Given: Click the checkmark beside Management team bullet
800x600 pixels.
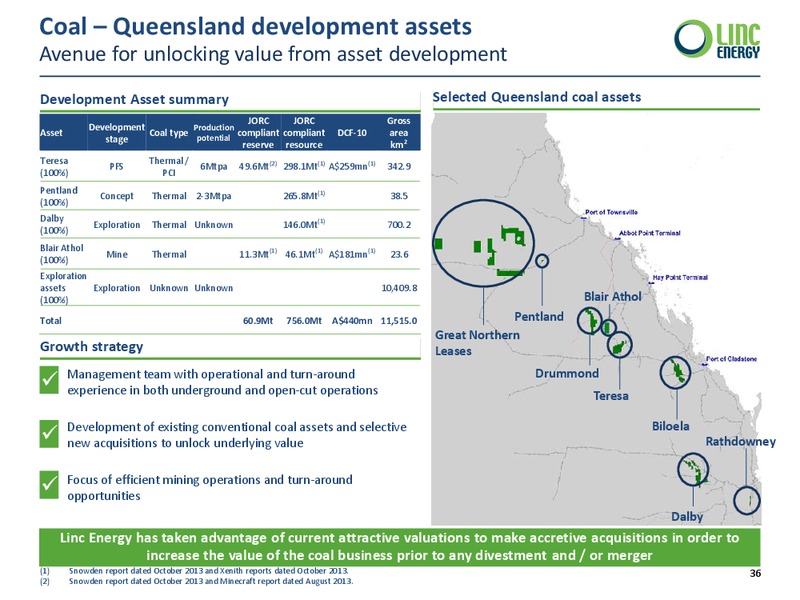Looking at the screenshot, I should (x=49, y=380).
